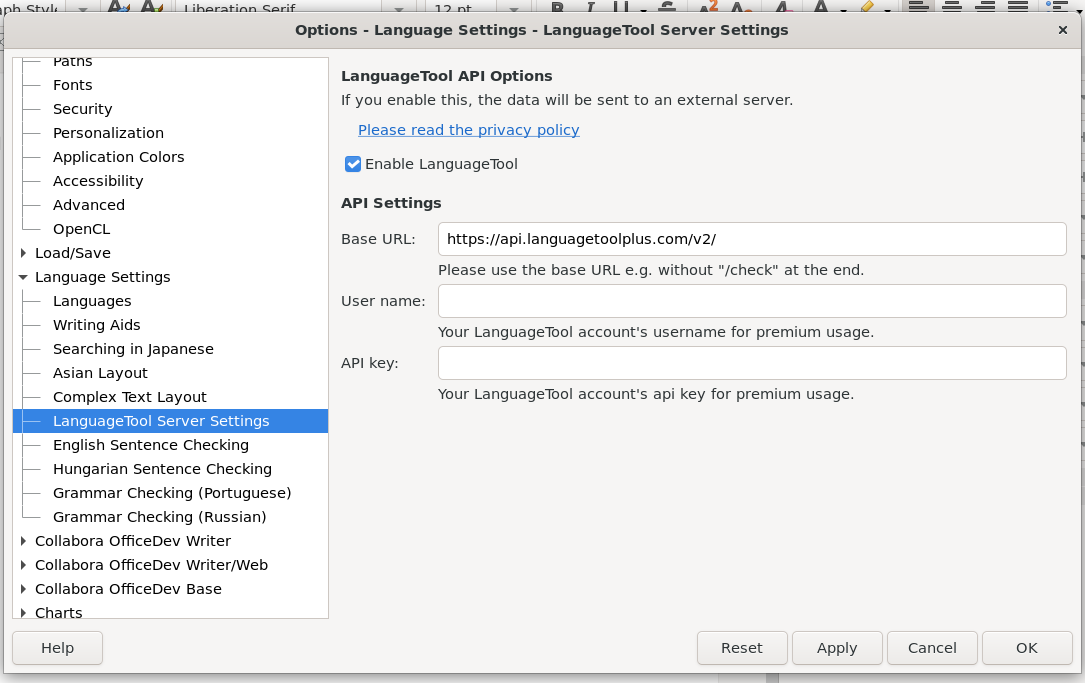The width and height of the screenshot is (1085, 683).
Task: Expand the Load/Save tree node
Action: click(24, 253)
